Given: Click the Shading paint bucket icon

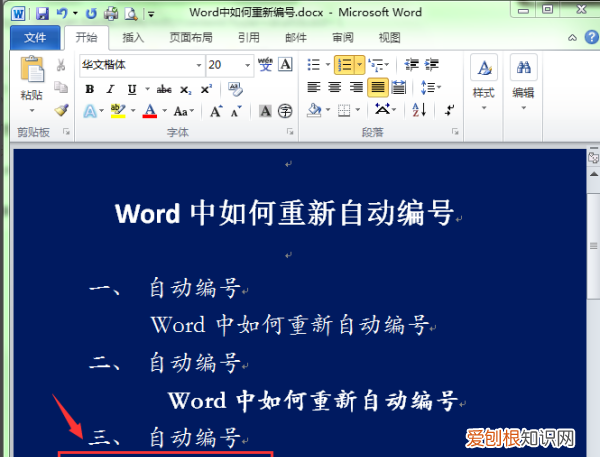Looking at the screenshot, I should coord(314,111).
